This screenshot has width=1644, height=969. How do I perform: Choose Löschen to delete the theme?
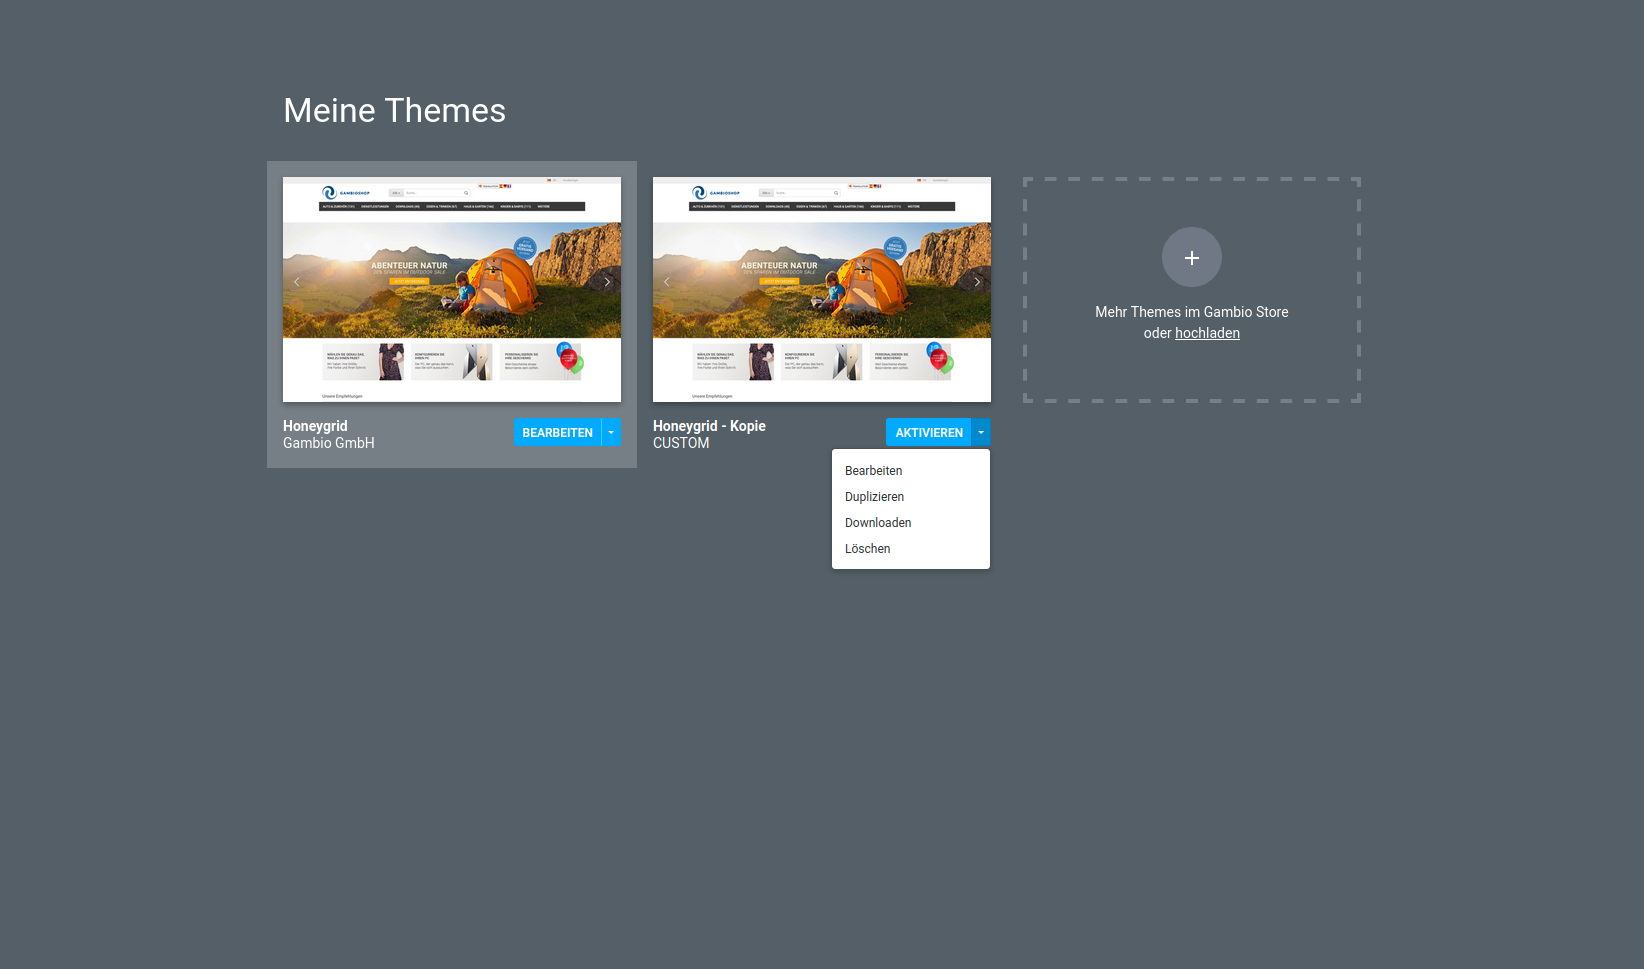[867, 549]
